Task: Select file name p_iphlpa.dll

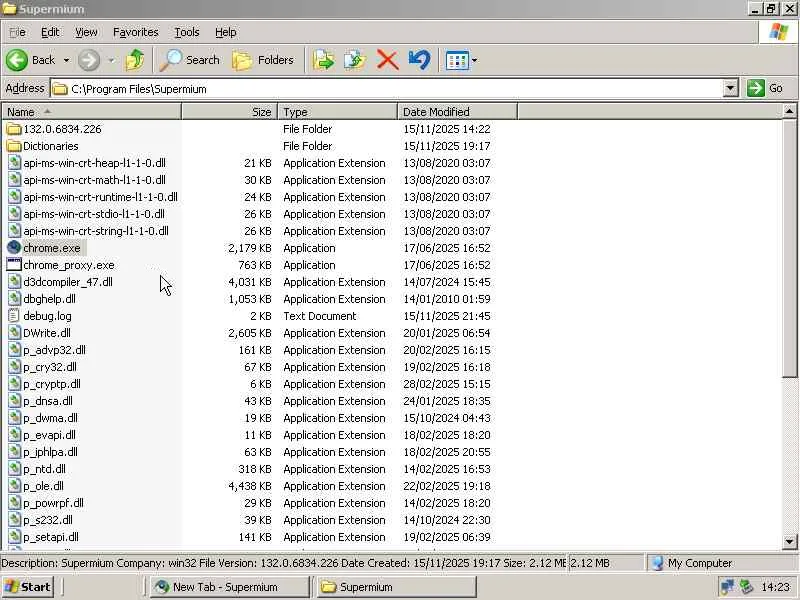Action: point(51,452)
